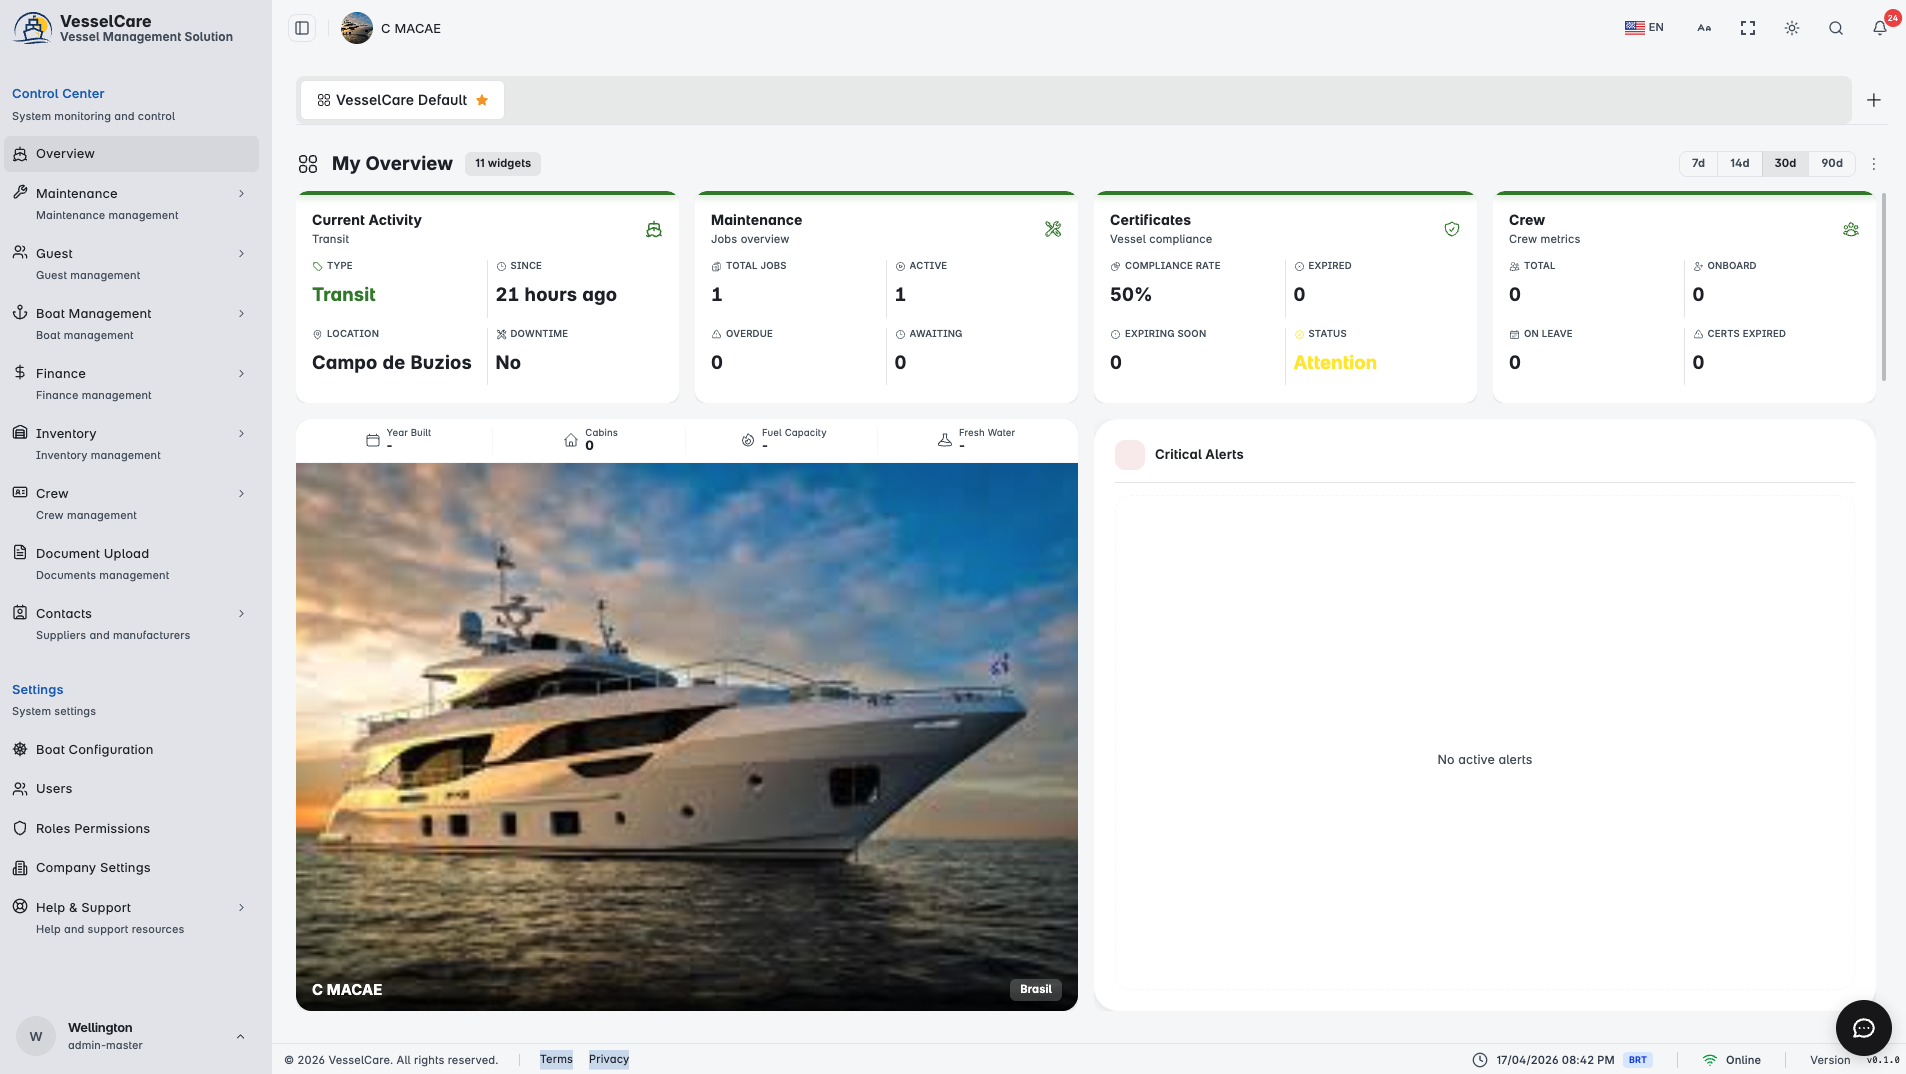Open the Terms link in footer

click(x=556, y=1059)
